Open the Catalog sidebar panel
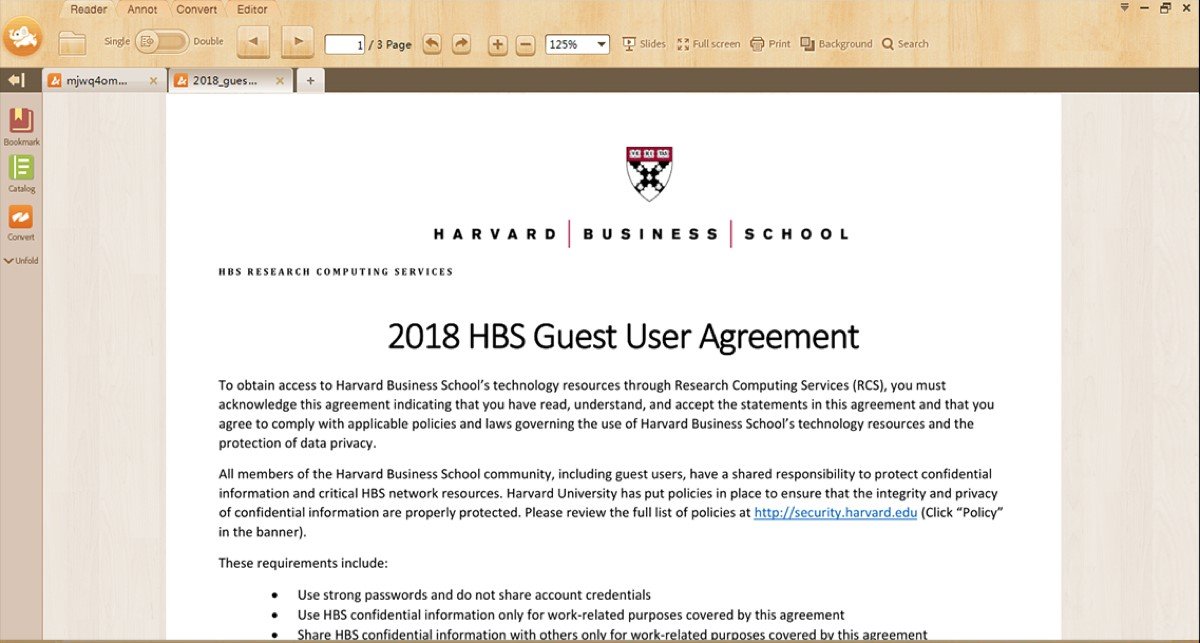1200x643 pixels. (x=21, y=174)
